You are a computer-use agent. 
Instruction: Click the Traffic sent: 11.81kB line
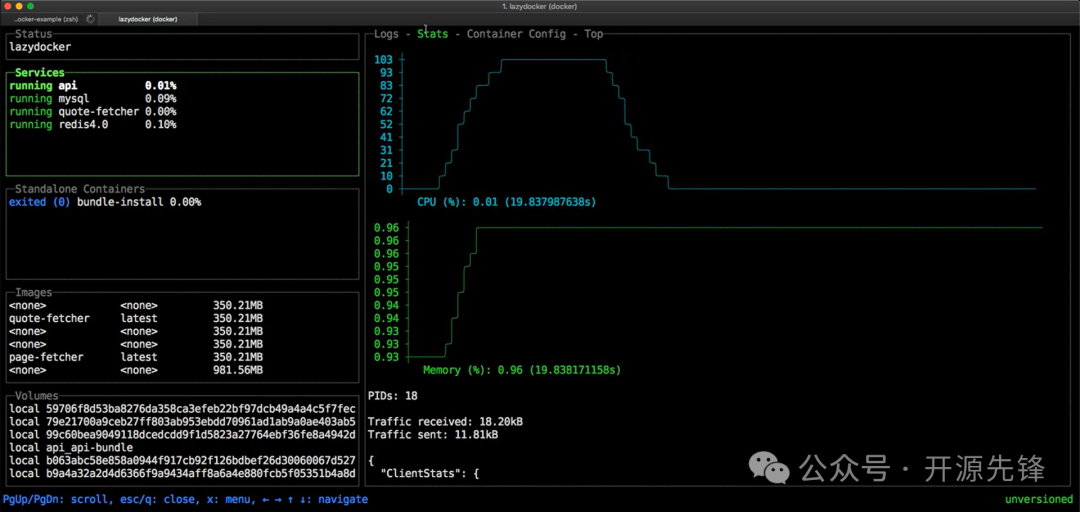point(433,435)
